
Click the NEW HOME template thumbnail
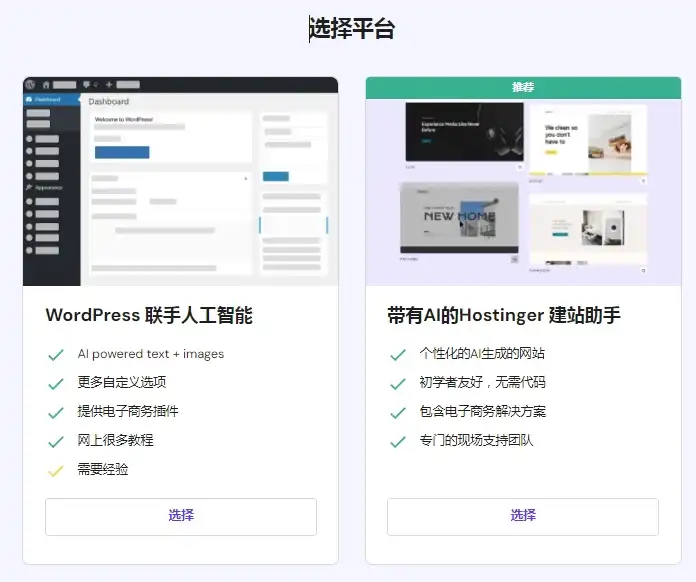[459, 218]
